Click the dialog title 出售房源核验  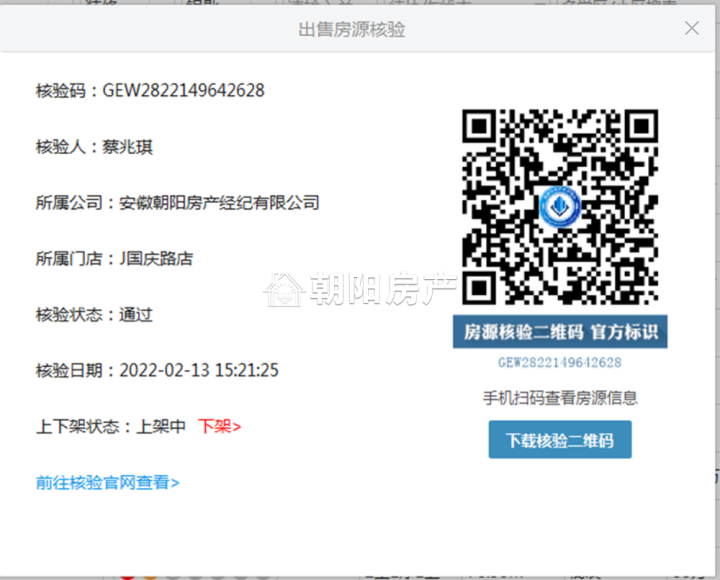(x=352, y=29)
